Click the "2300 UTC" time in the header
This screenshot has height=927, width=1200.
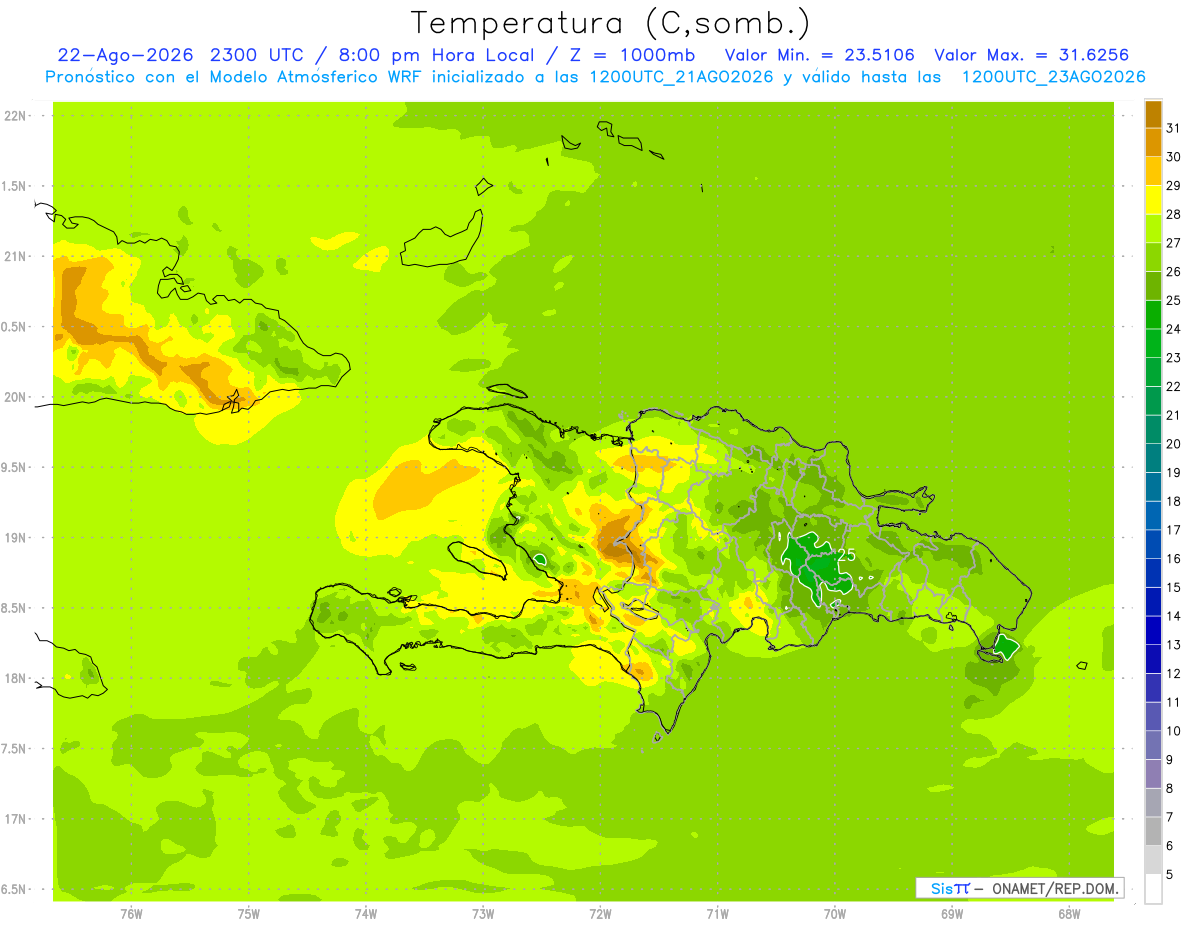[258, 55]
